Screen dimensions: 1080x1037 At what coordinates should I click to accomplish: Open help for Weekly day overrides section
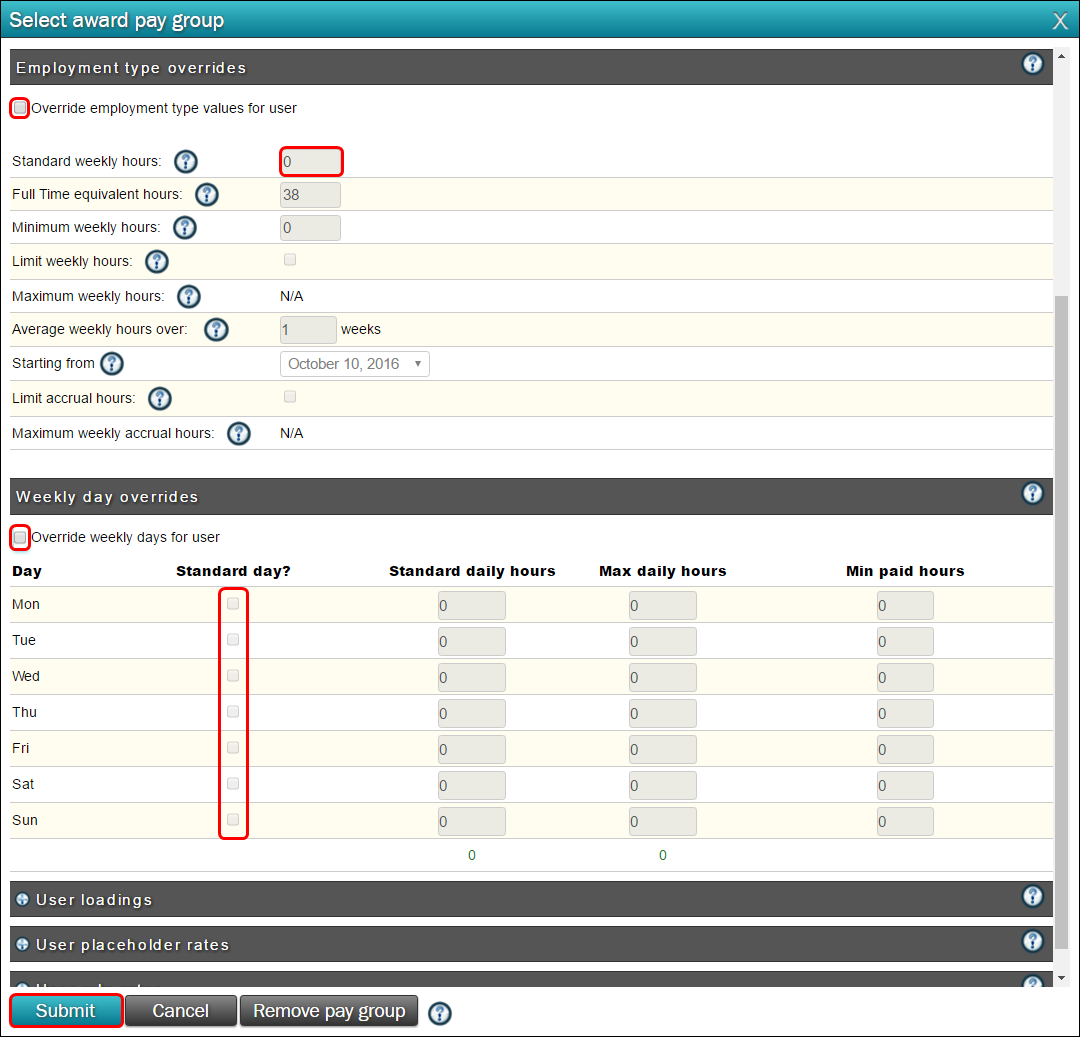[x=1032, y=493]
